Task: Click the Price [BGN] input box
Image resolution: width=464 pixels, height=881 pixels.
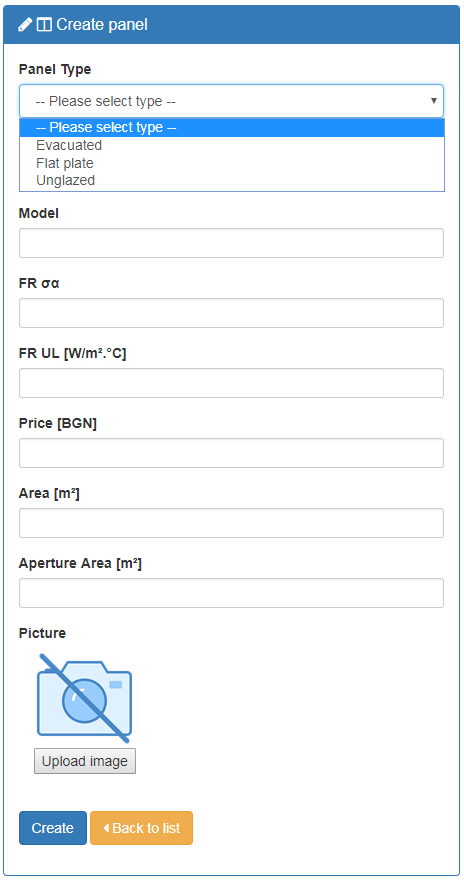Action: [231, 453]
